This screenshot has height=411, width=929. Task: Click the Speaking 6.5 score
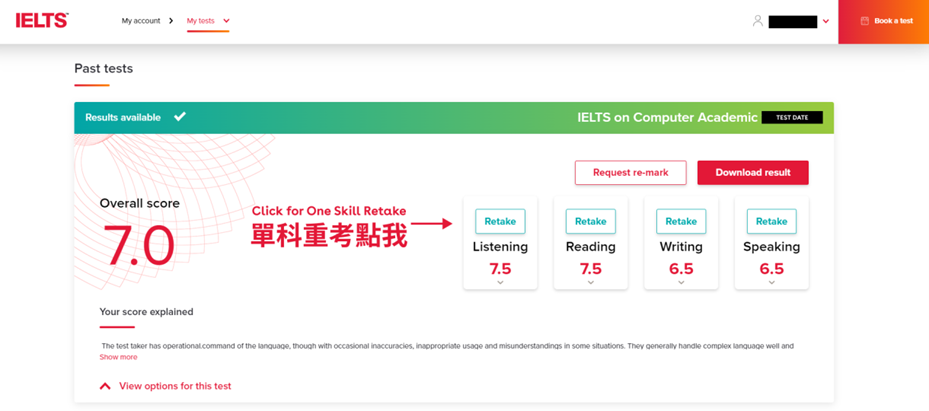click(771, 268)
